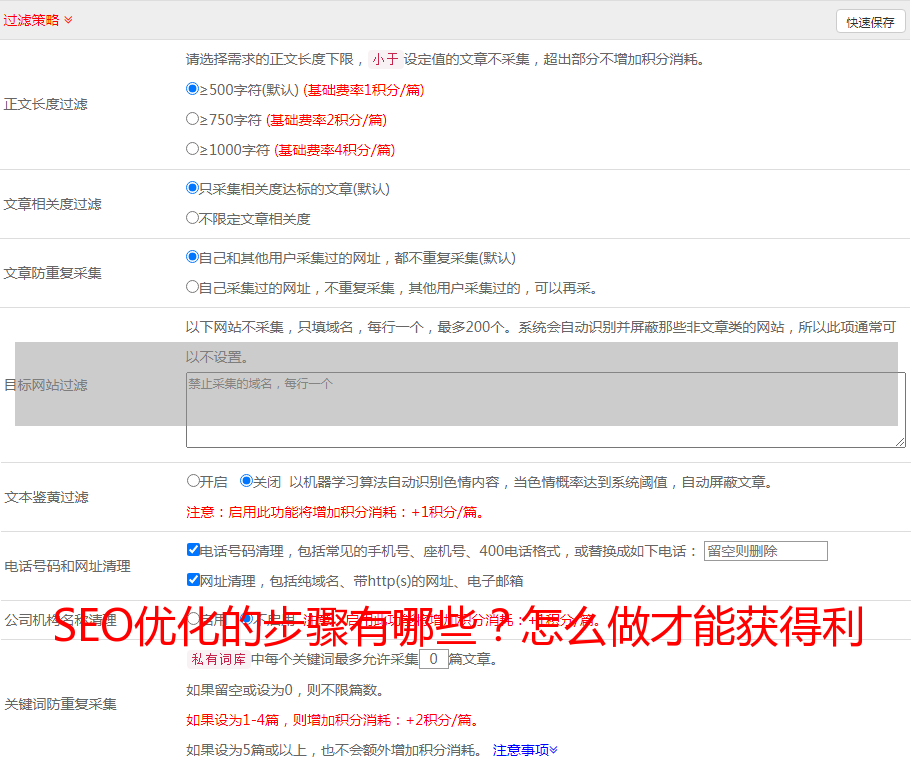Screen dimensions: 912x768
Task: Toggle the 电话号码清理 checkbox
Action: [193, 550]
